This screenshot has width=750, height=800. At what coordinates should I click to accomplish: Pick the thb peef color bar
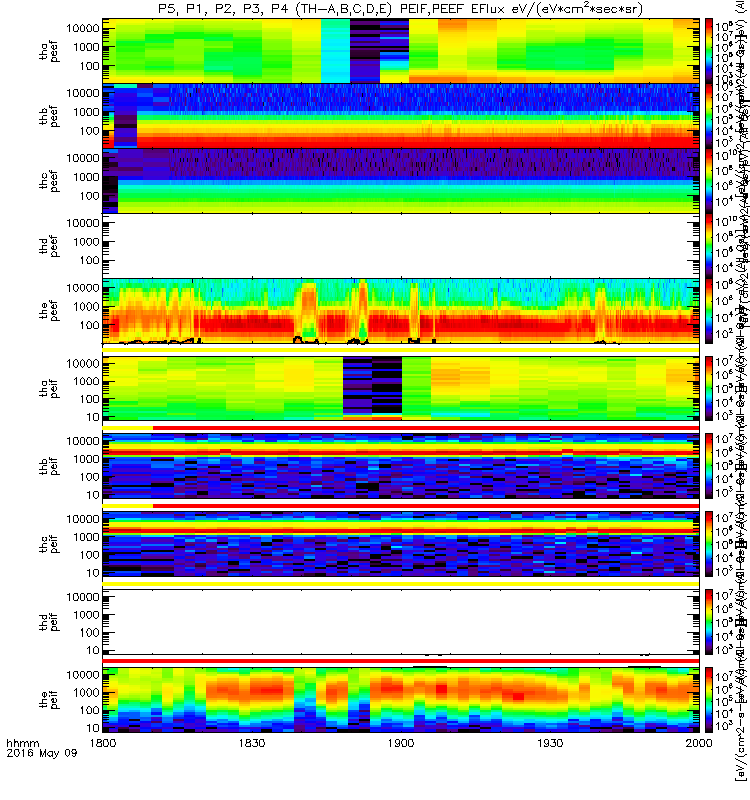pos(709,116)
